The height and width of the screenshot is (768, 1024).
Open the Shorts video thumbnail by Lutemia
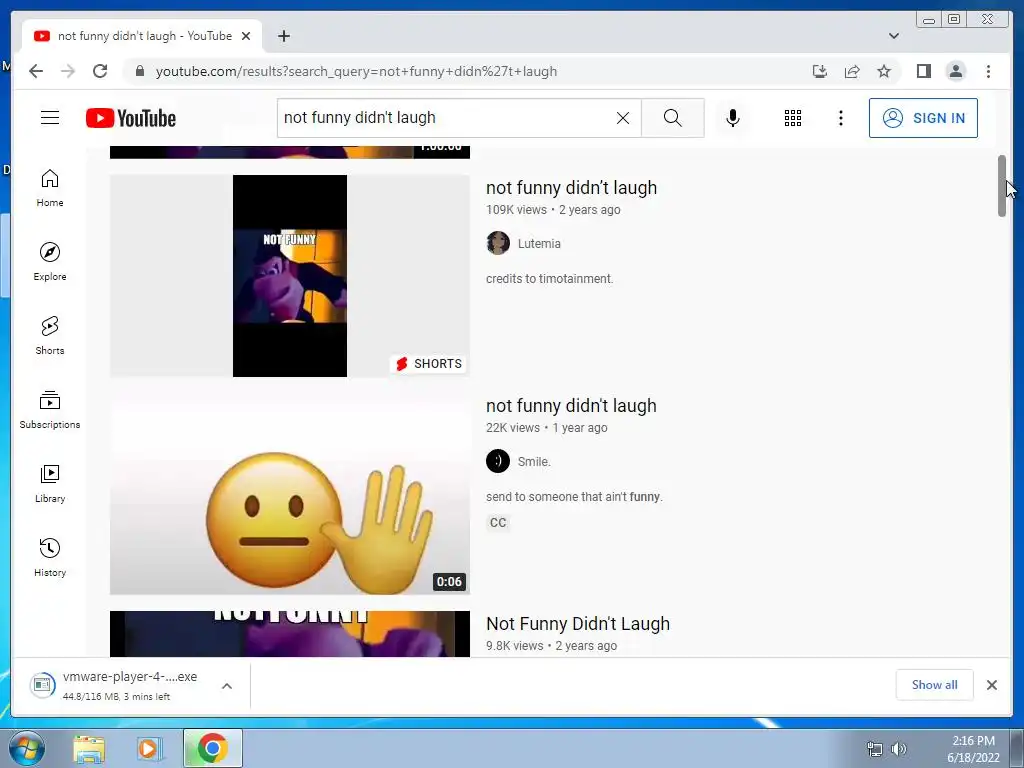pos(290,276)
